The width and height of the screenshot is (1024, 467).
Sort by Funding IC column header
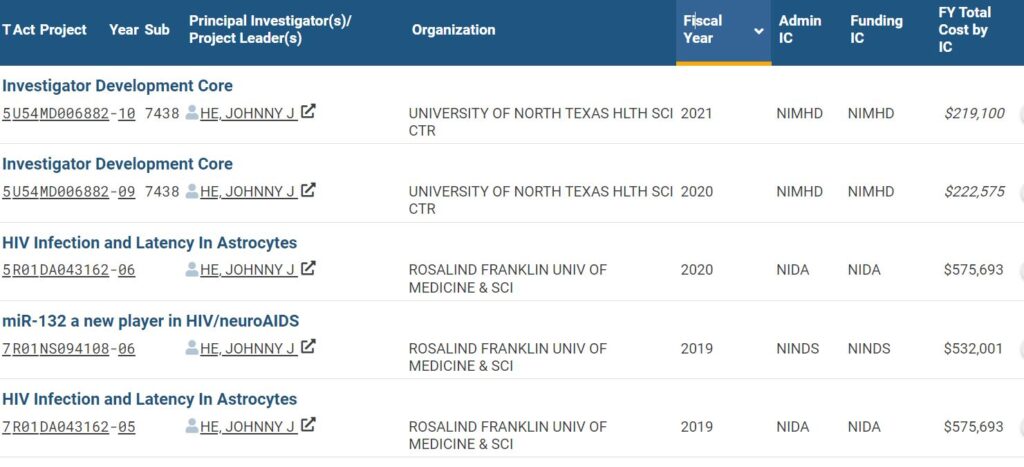tap(876, 29)
